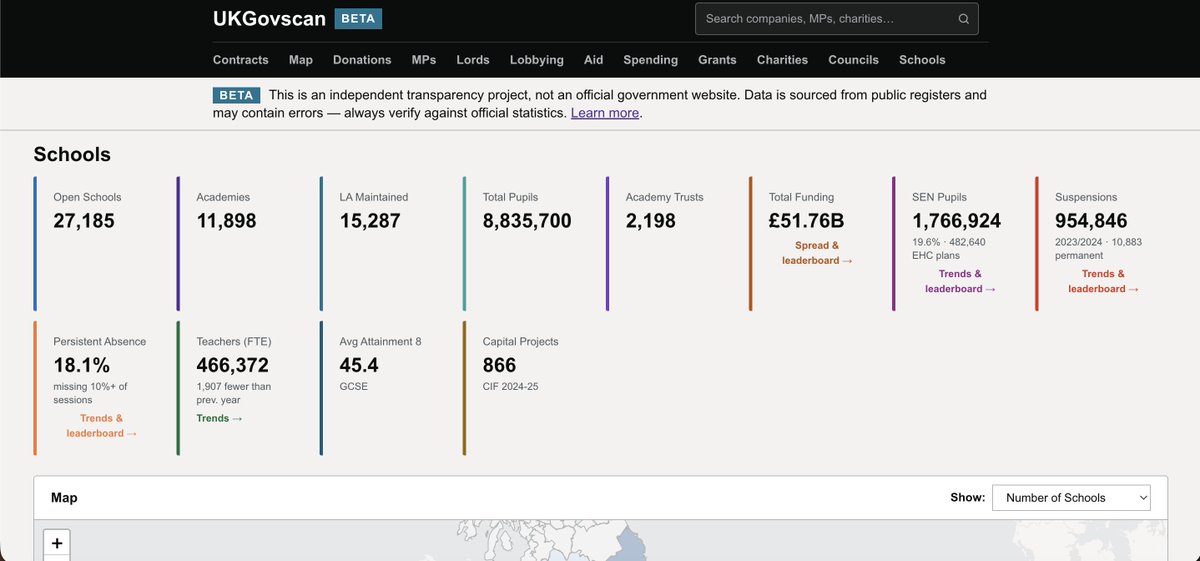
Task: Click the Schools page heading
Action: coord(72,154)
